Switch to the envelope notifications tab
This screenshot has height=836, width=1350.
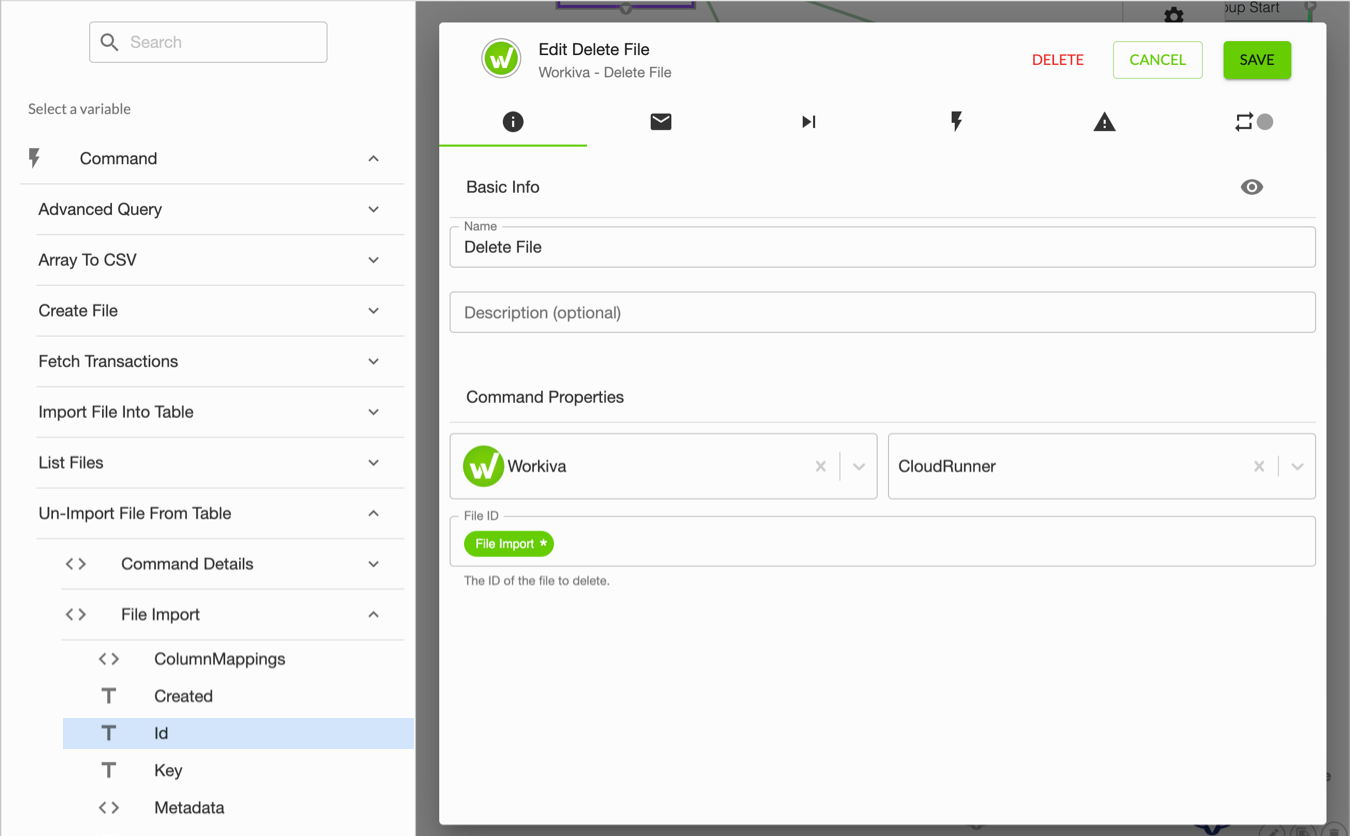(661, 122)
